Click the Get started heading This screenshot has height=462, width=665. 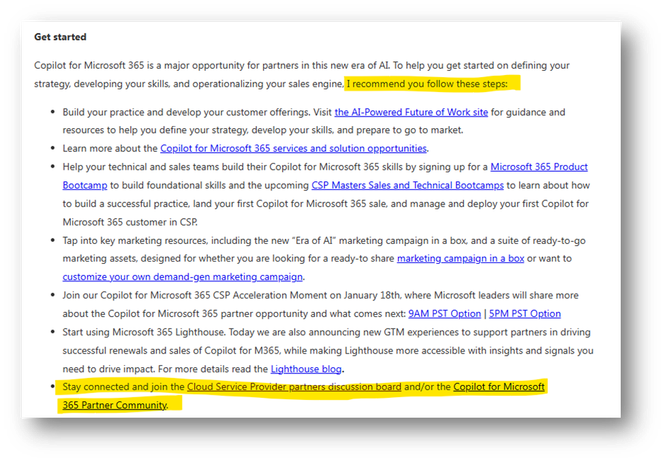(x=60, y=37)
